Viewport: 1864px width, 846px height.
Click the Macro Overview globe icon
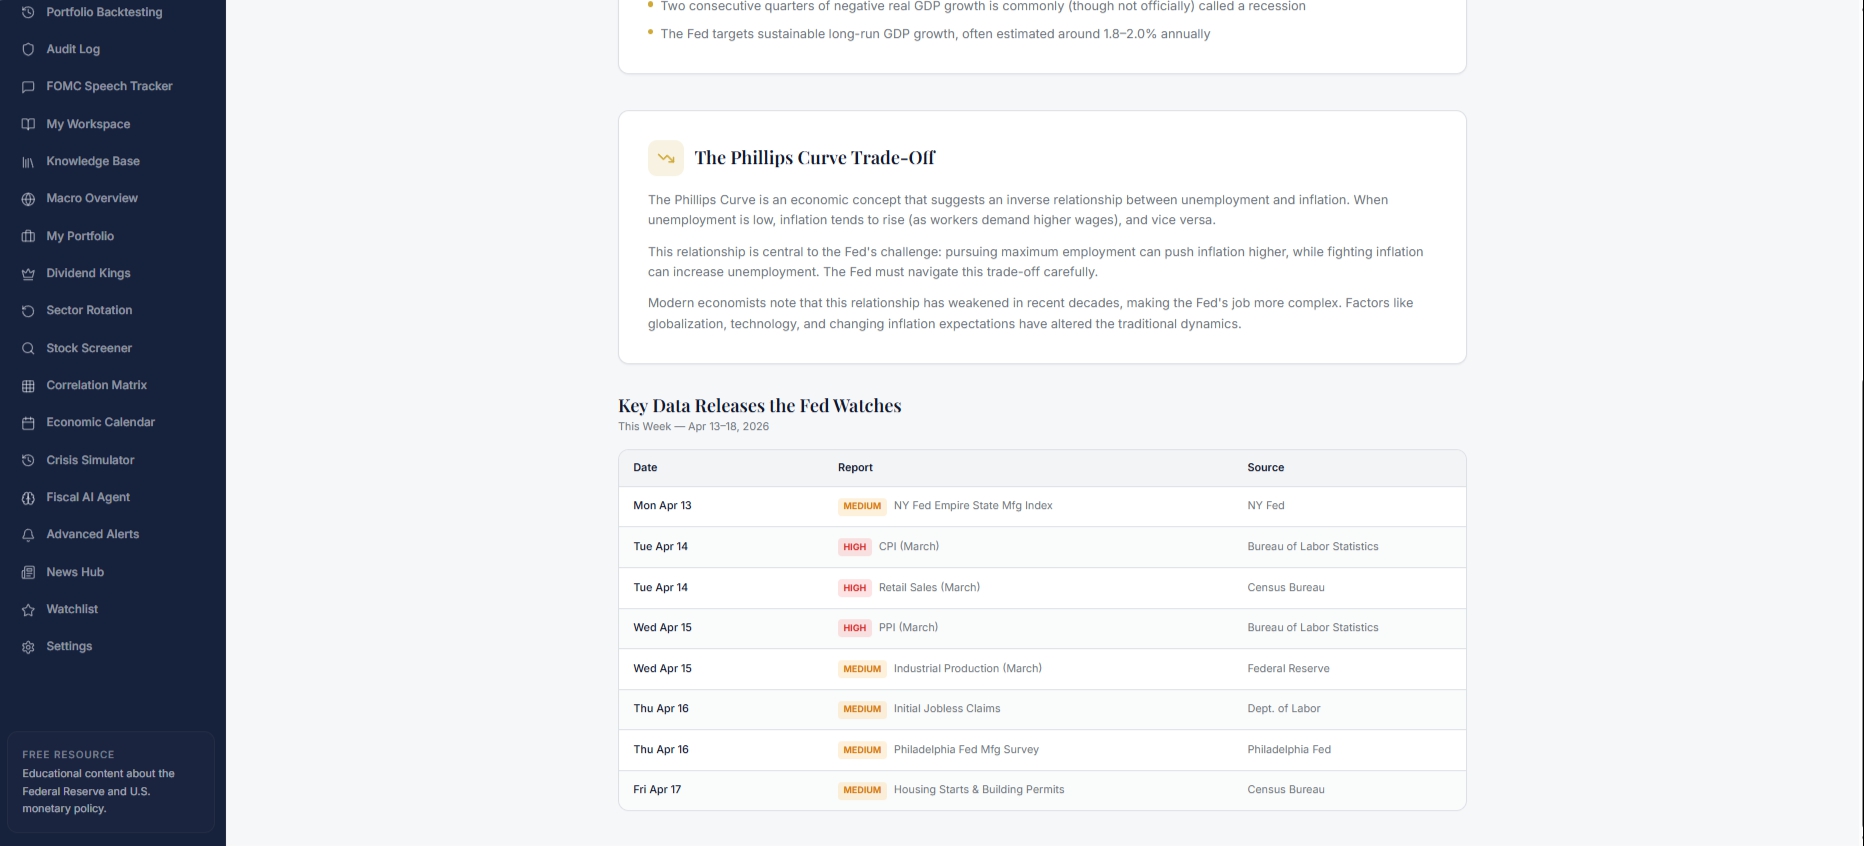point(28,199)
